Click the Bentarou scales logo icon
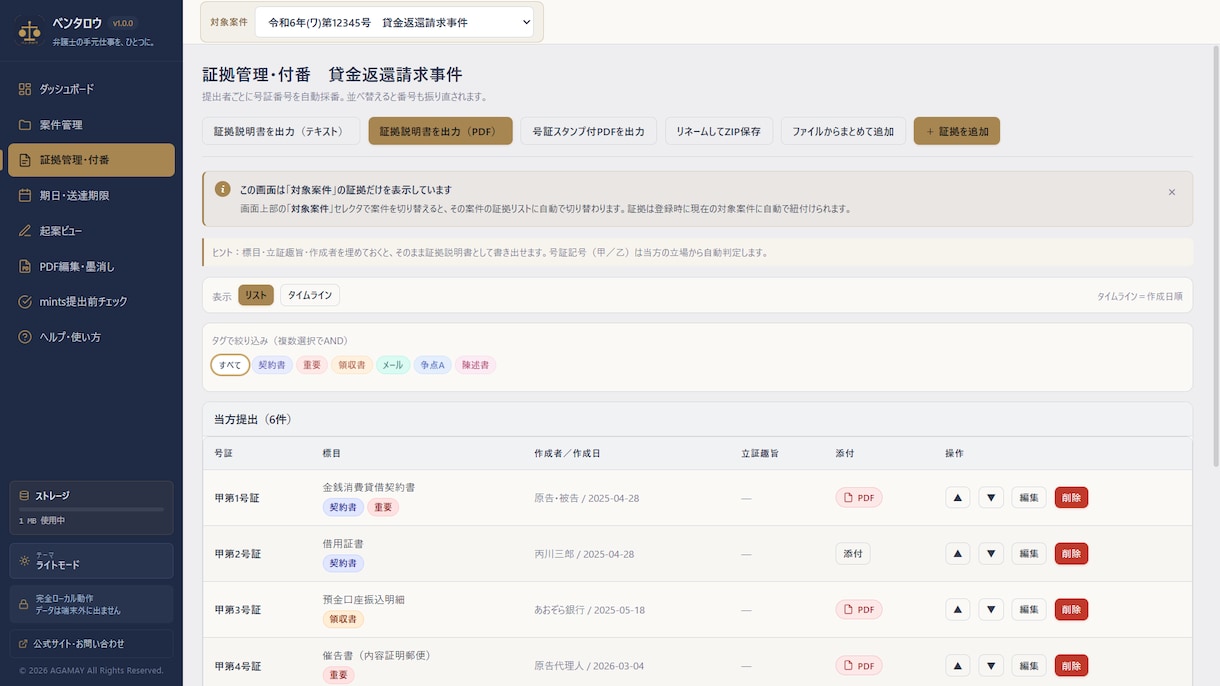Screen dimensions: 1220x686 click(30, 31)
